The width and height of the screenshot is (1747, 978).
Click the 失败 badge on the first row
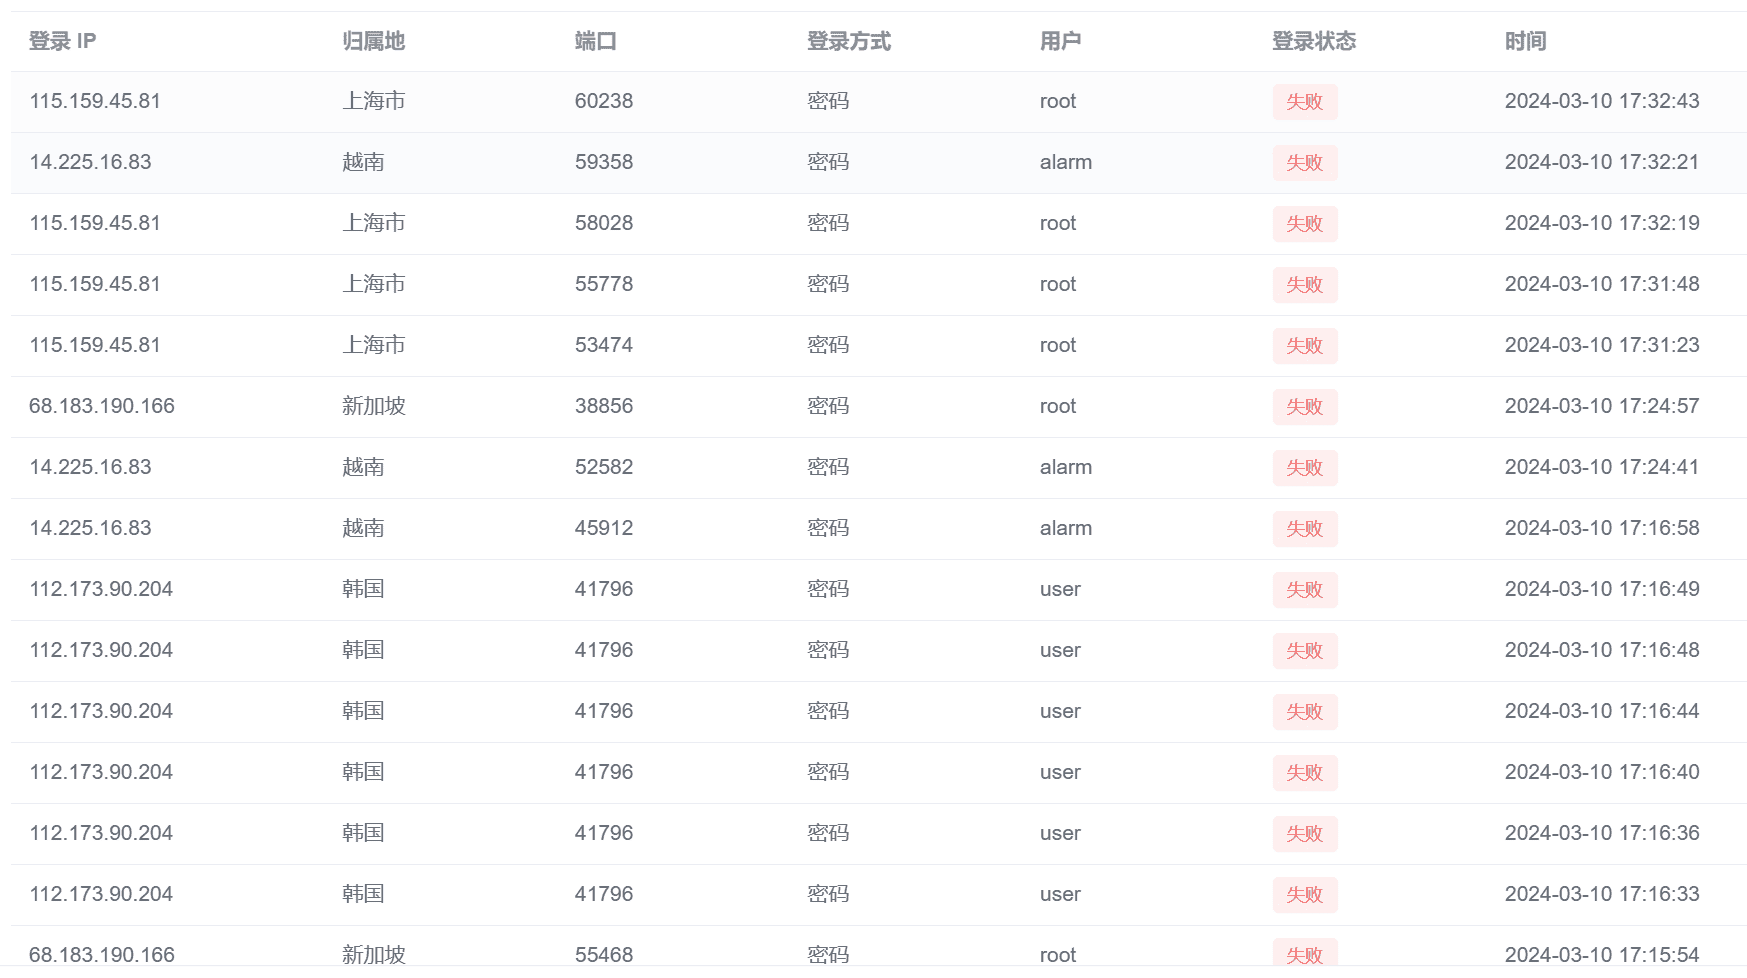click(1305, 101)
